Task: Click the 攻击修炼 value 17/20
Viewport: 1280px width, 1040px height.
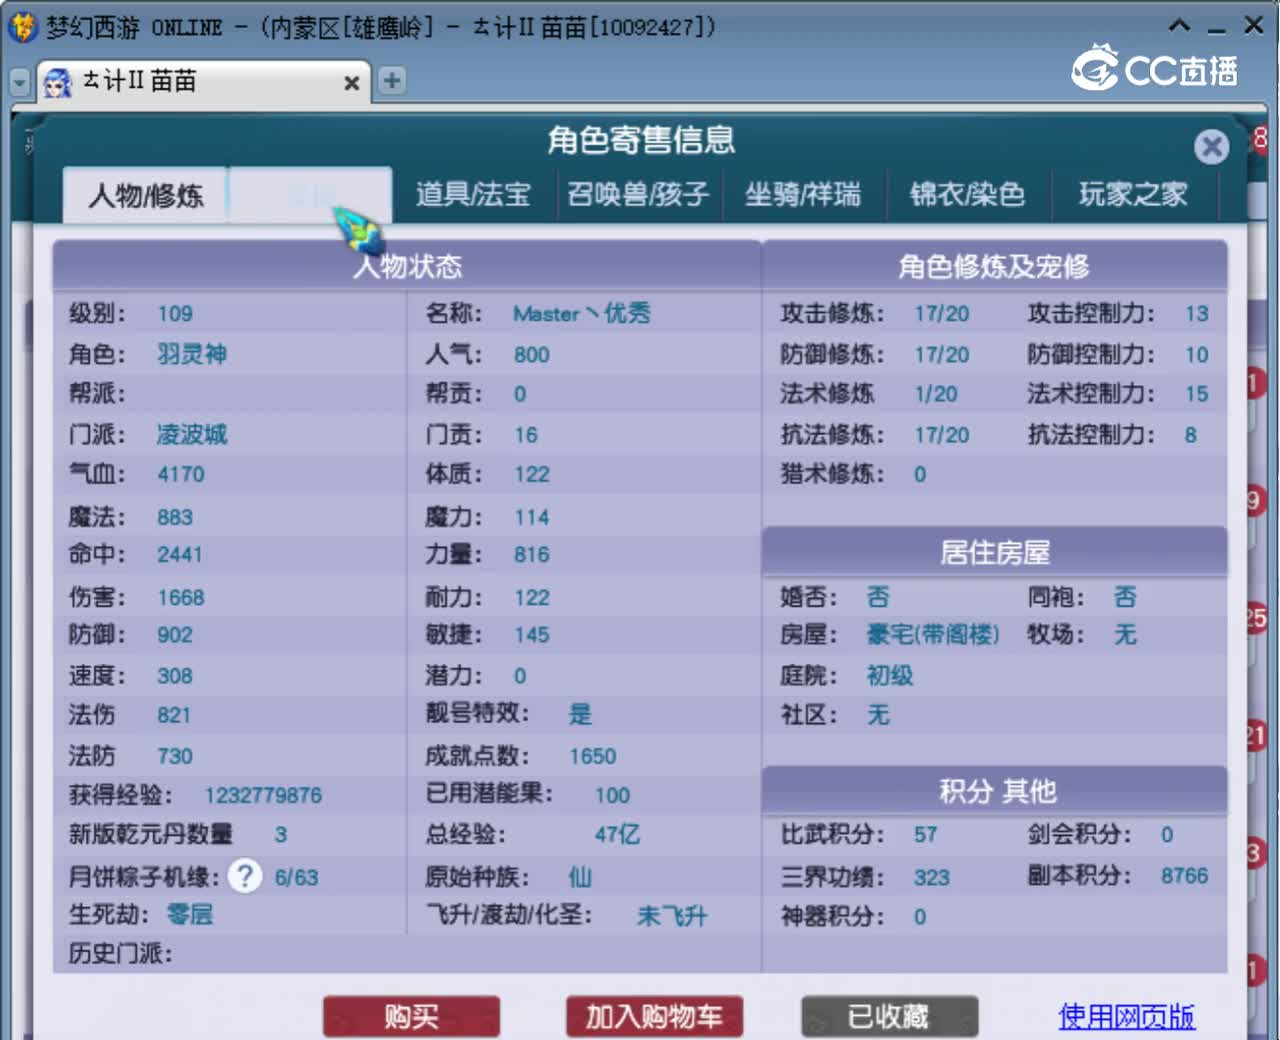Action: point(941,314)
